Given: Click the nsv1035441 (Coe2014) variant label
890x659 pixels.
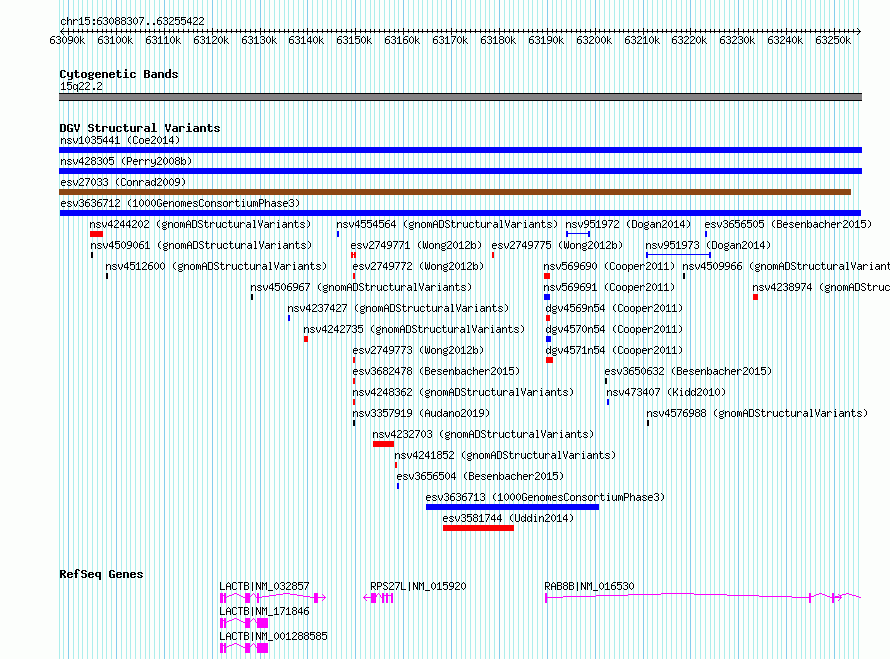Looking at the screenshot, I should click(x=120, y=140).
